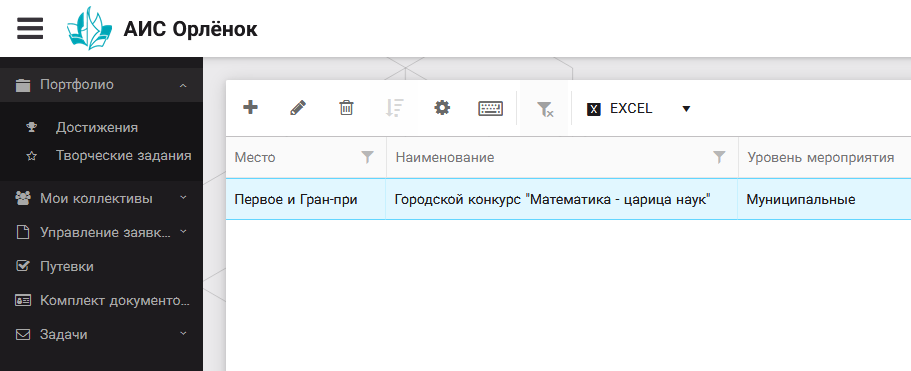Delete record with the trash icon

[x=346, y=108]
